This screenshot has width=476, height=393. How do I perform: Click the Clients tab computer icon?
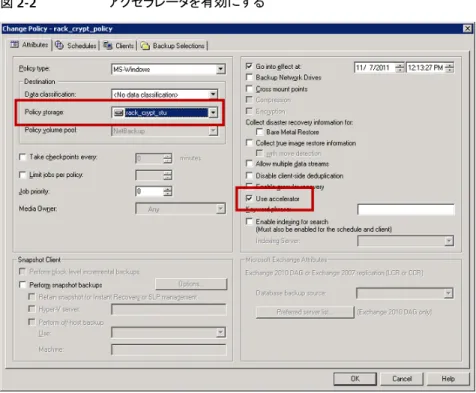[107, 45]
